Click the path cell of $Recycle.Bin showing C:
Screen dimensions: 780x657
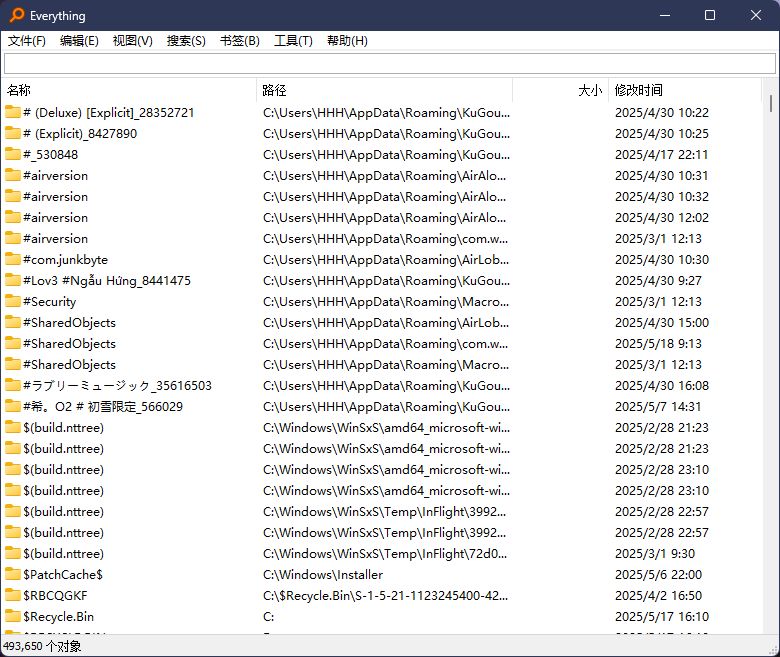point(269,617)
